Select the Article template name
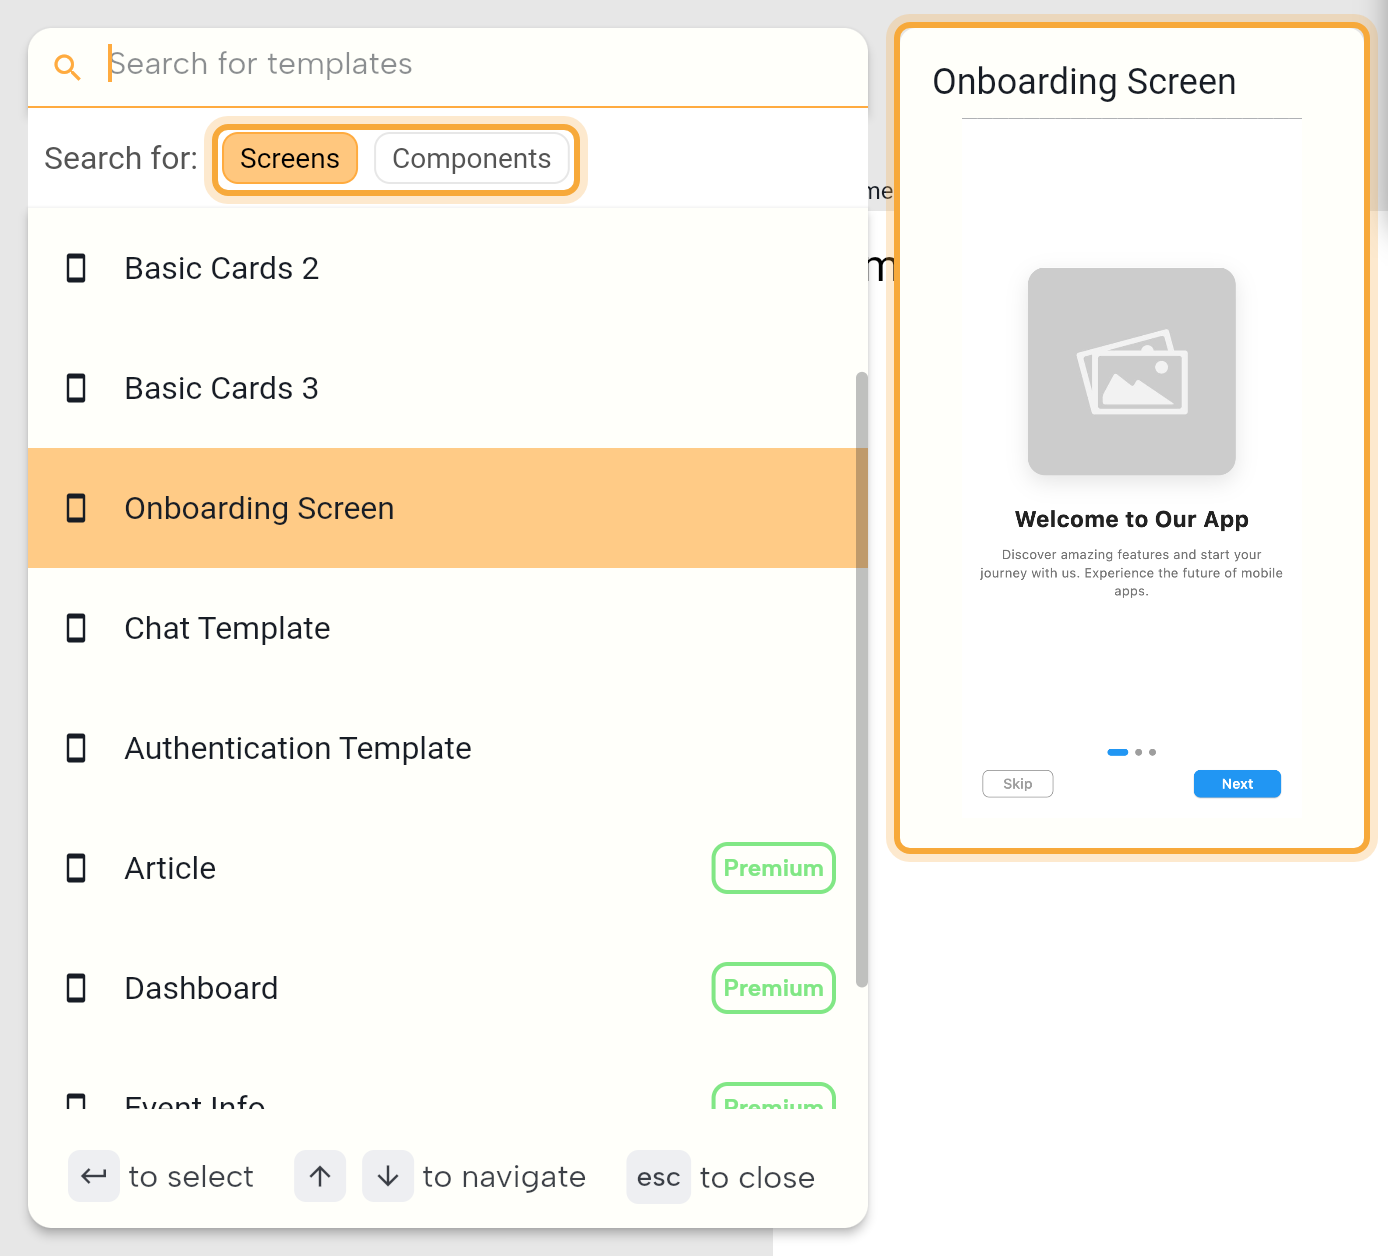The width and height of the screenshot is (1388, 1256). click(170, 868)
